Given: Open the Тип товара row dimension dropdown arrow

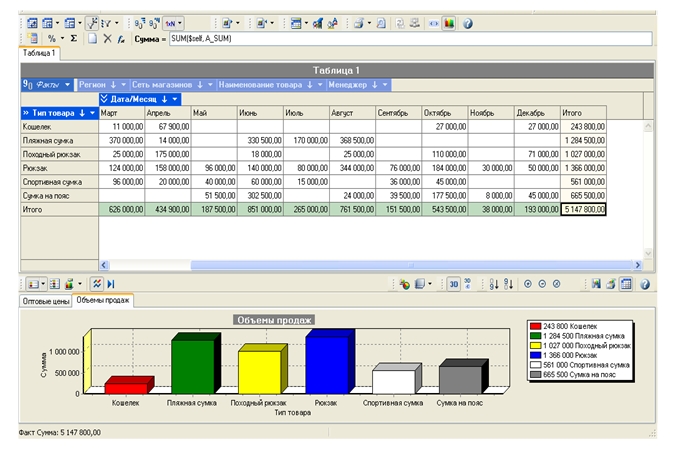Looking at the screenshot, I should 92,113.
